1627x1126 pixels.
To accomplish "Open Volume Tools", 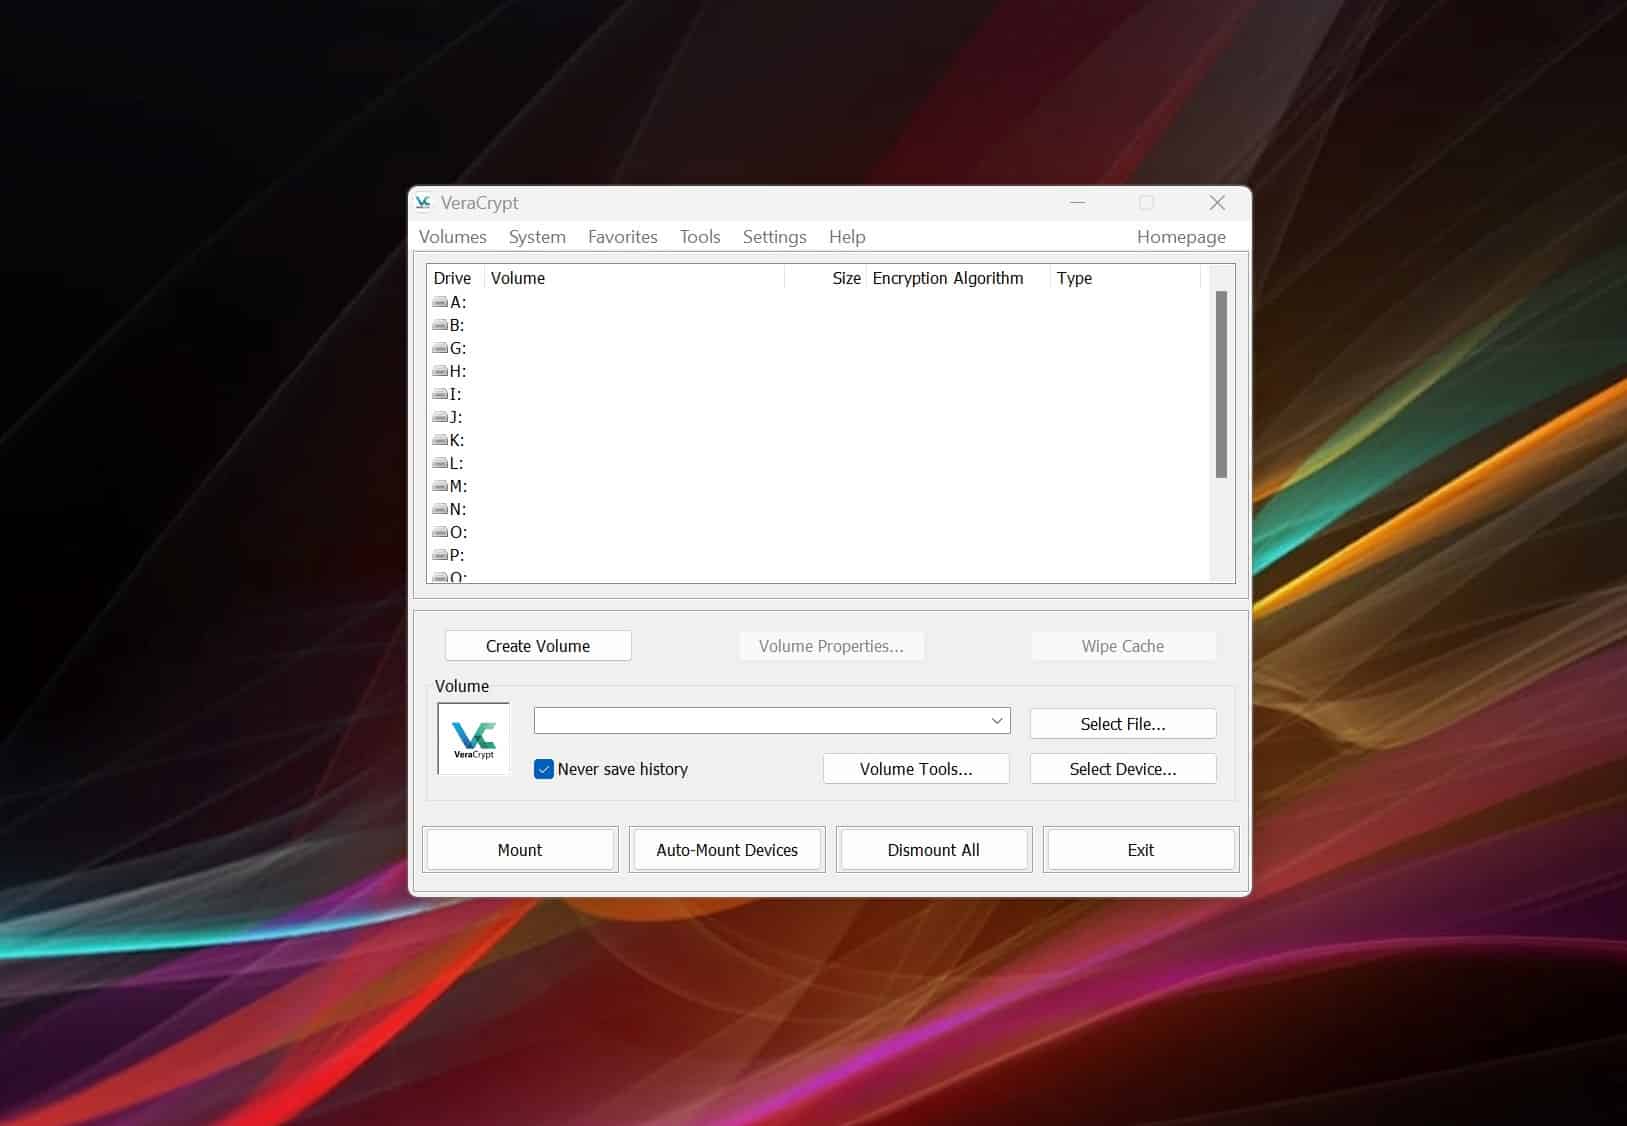I will (916, 769).
